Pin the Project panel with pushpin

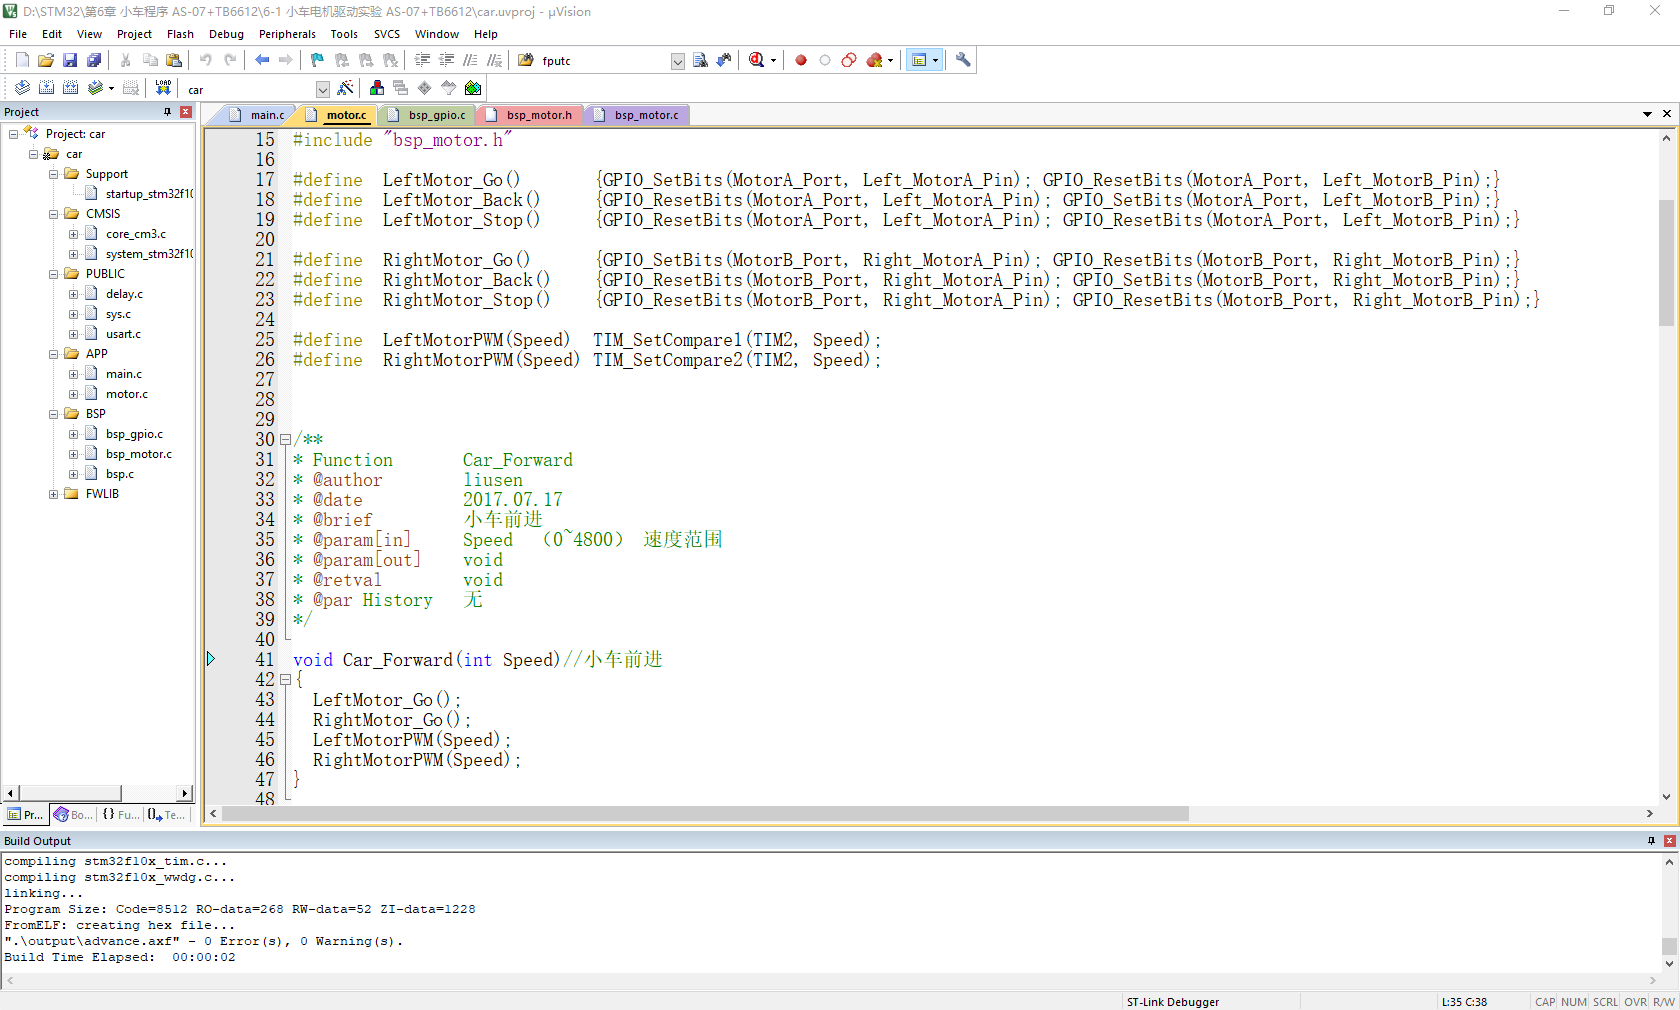tap(167, 112)
